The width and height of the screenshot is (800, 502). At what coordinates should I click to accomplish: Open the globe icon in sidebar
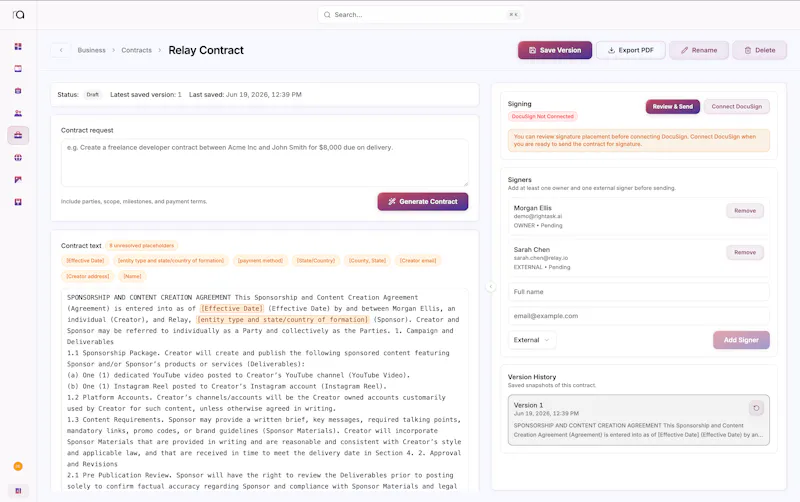18,158
